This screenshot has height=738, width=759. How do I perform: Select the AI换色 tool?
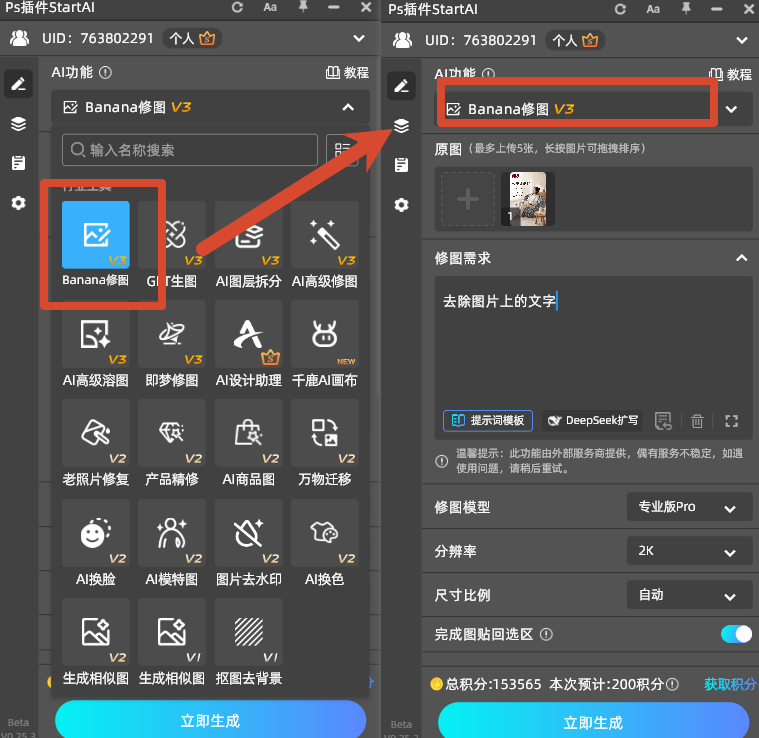tap(325, 533)
